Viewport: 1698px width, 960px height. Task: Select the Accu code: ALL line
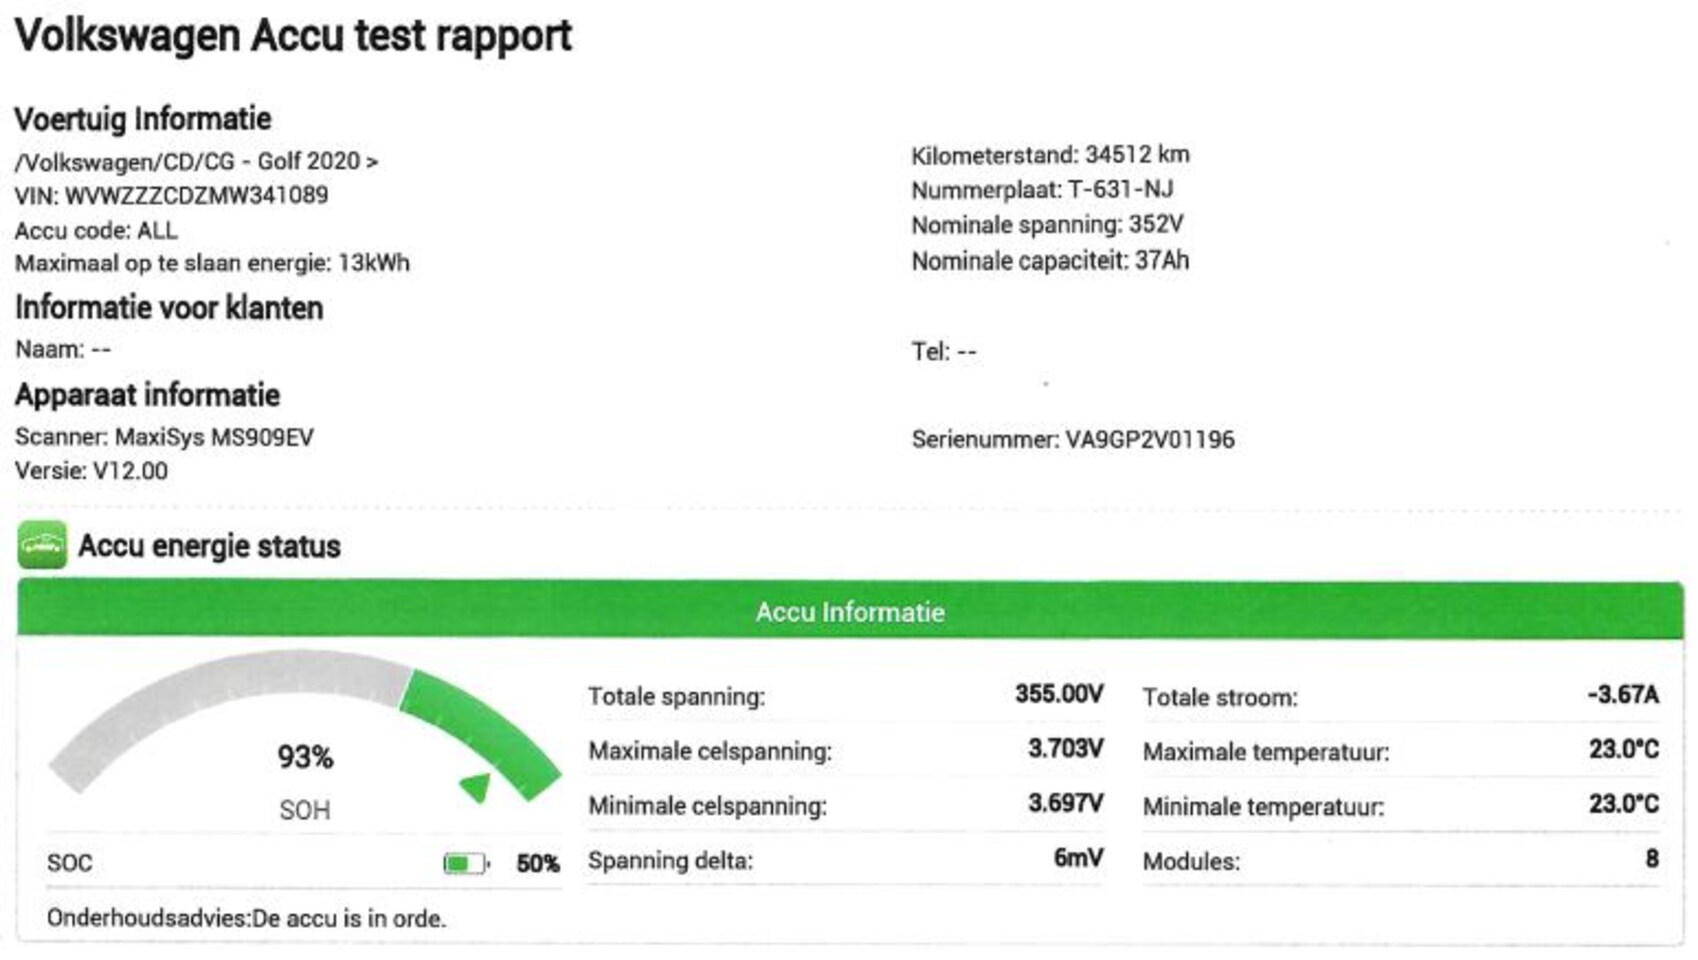[x=96, y=230]
